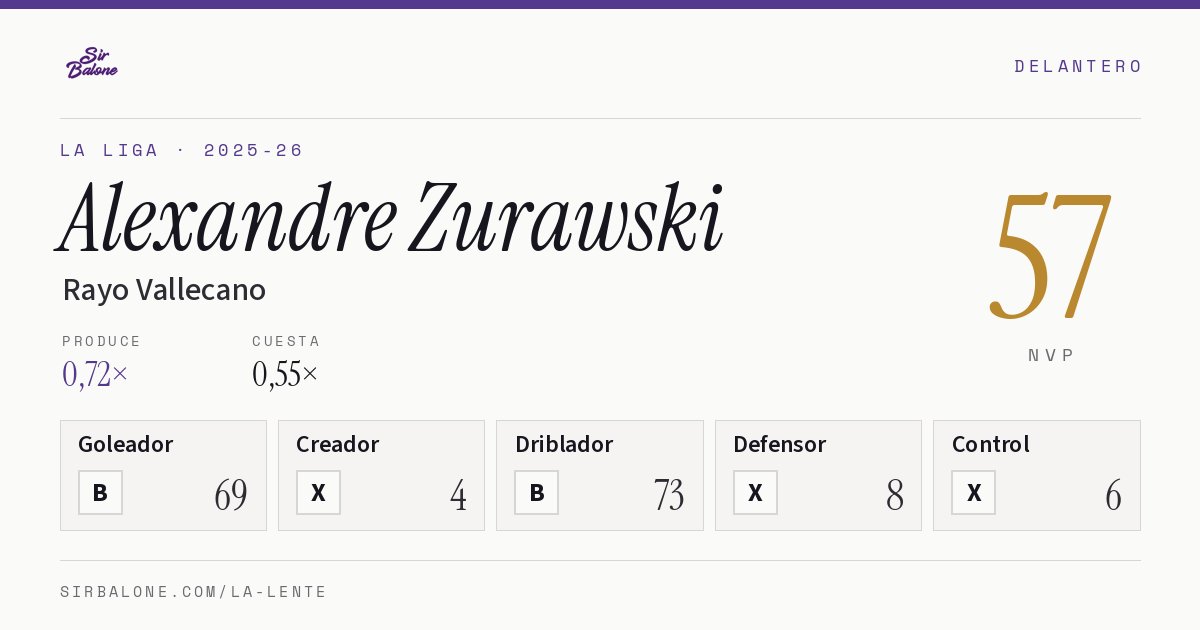1200x630 pixels.
Task: Click the 73 value in Driblador
Action: click(668, 495)
